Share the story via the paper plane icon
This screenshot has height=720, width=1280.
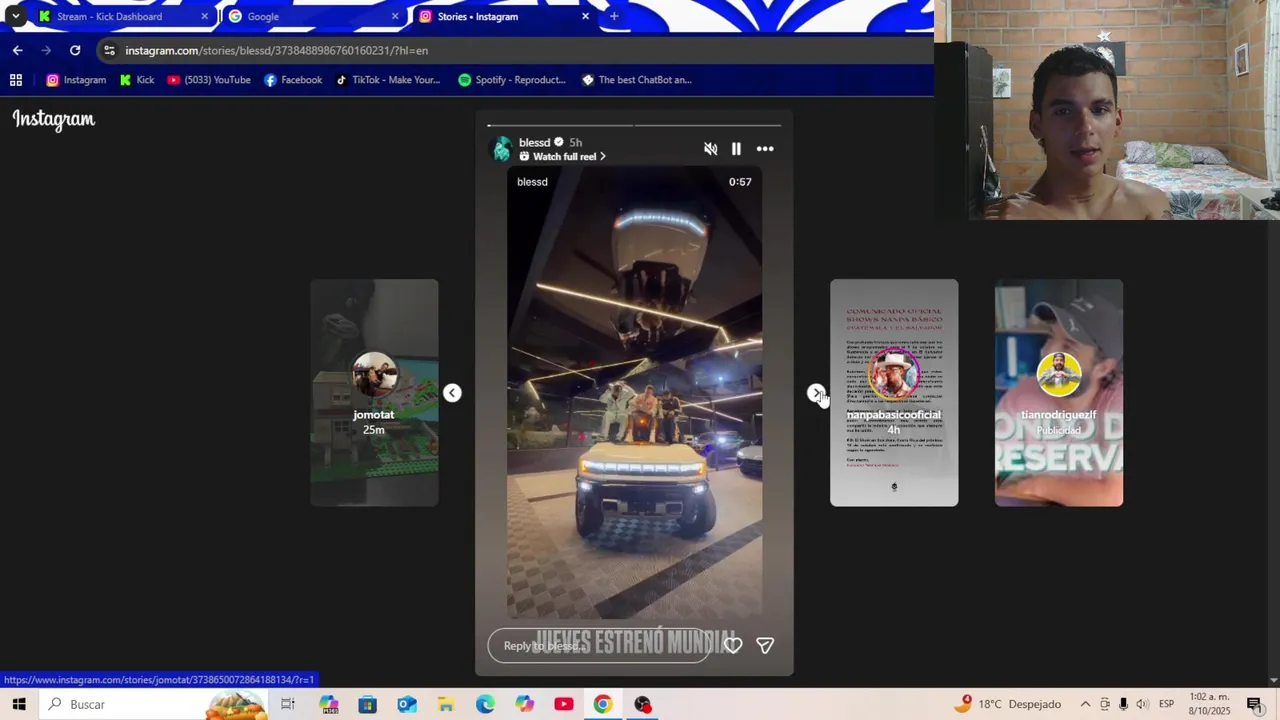tap(765, 646)
